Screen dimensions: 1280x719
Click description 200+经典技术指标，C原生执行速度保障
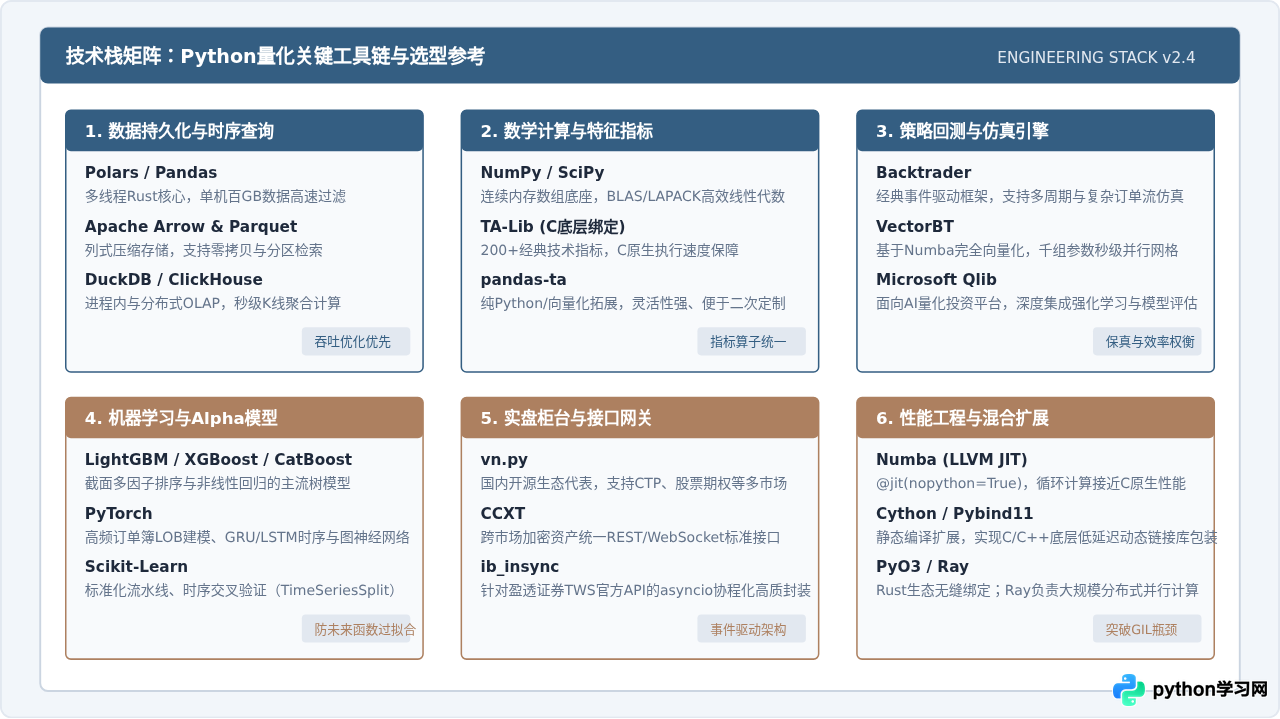coord(610,250)
